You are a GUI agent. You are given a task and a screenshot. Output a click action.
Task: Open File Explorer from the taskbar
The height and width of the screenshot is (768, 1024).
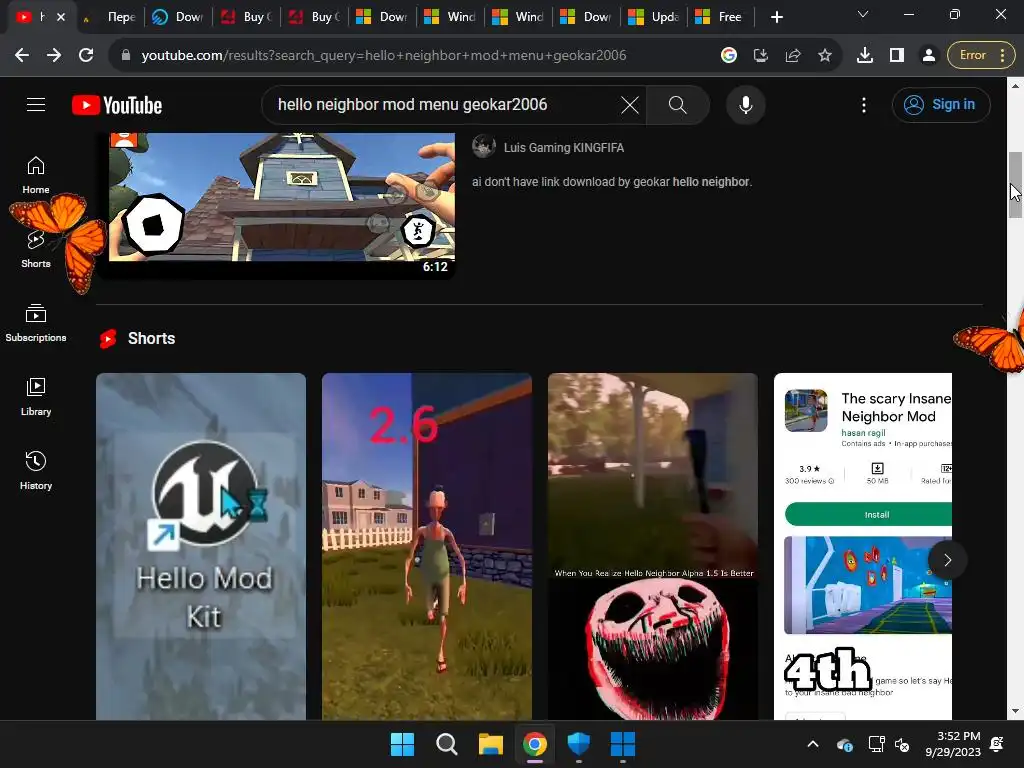tap(490, 744)
